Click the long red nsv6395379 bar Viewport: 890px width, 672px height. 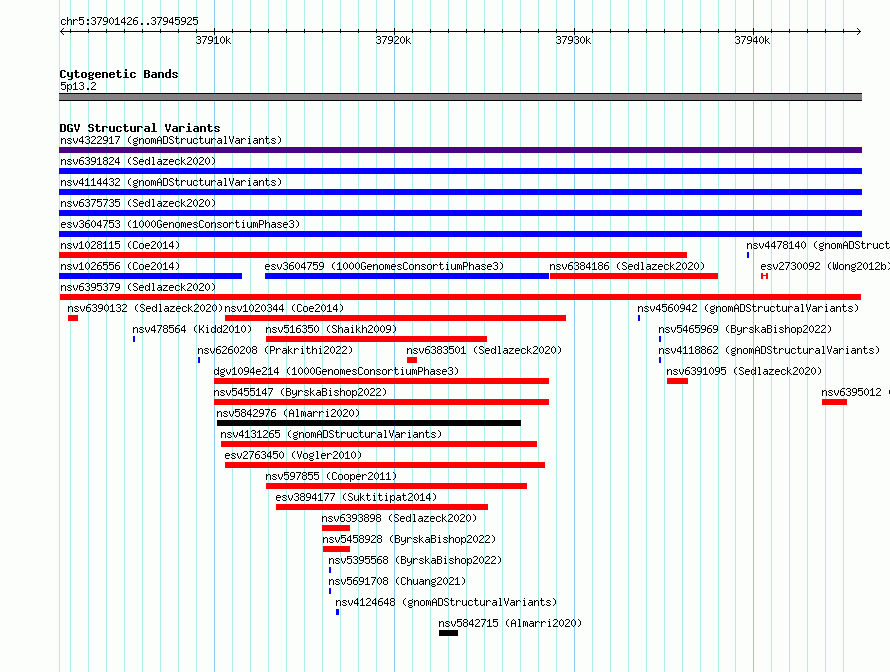[460, 297]
